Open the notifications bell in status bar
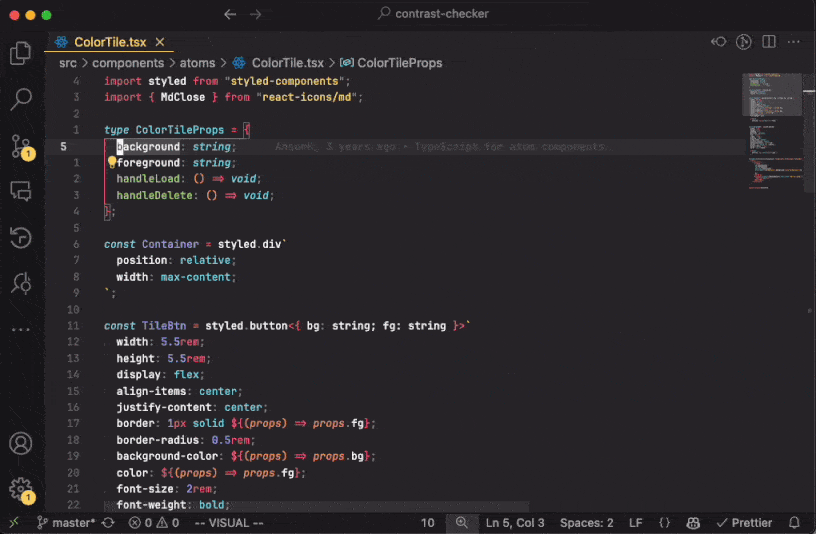 (794, 523)
